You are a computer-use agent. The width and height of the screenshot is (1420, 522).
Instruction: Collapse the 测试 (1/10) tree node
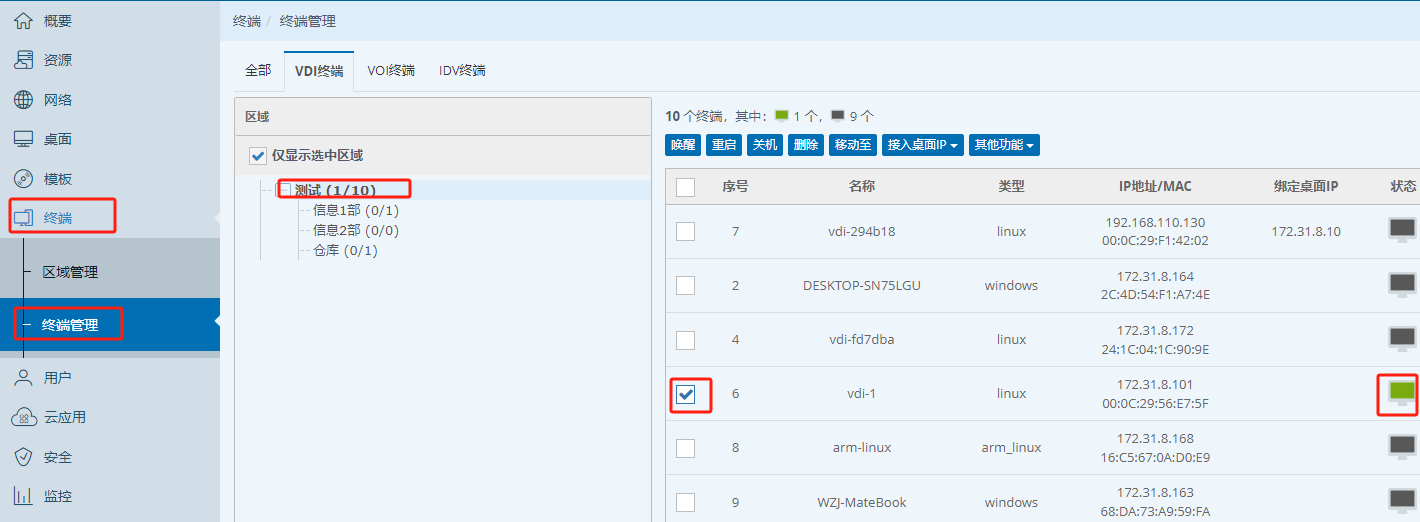(285, 190)
